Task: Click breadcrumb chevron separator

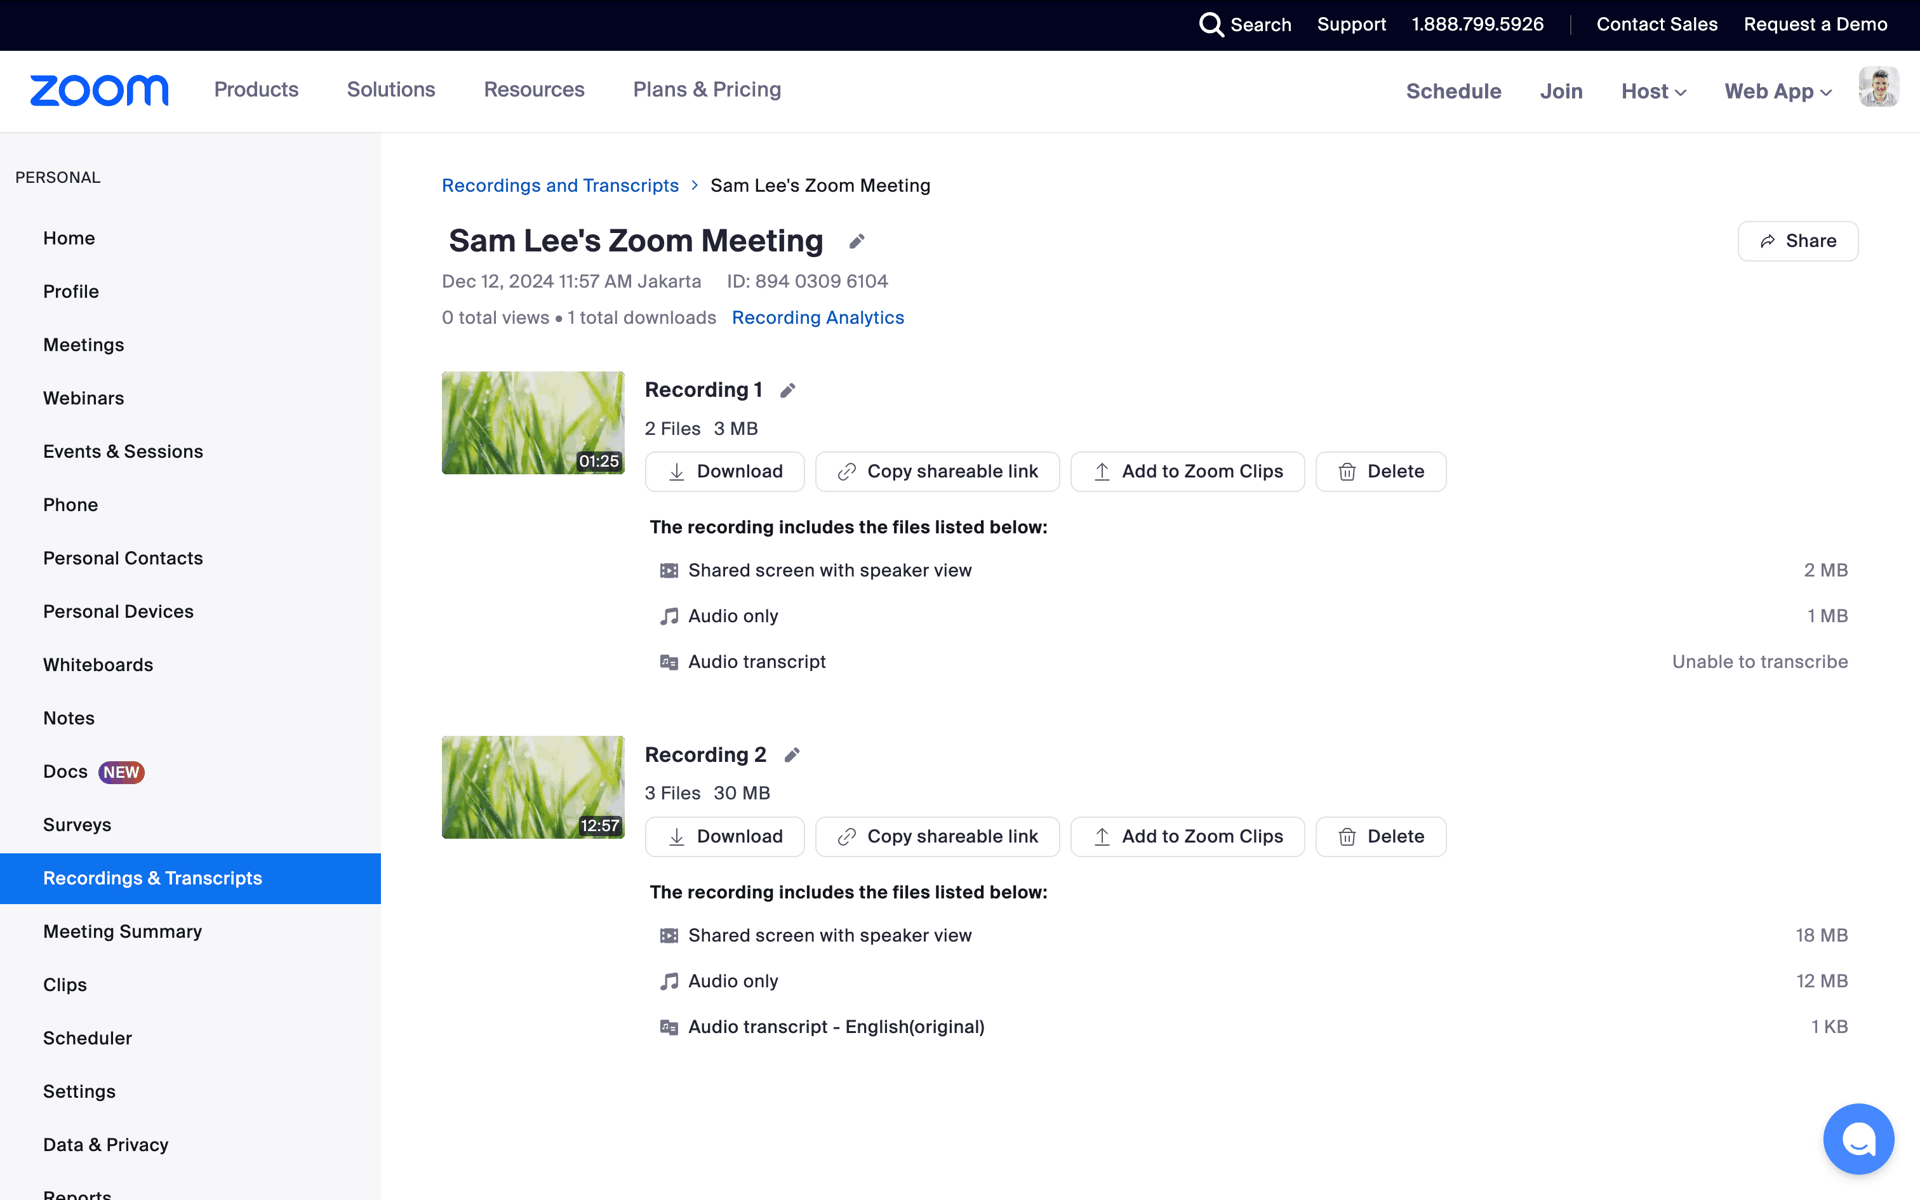Action: (x=694, y=186)
